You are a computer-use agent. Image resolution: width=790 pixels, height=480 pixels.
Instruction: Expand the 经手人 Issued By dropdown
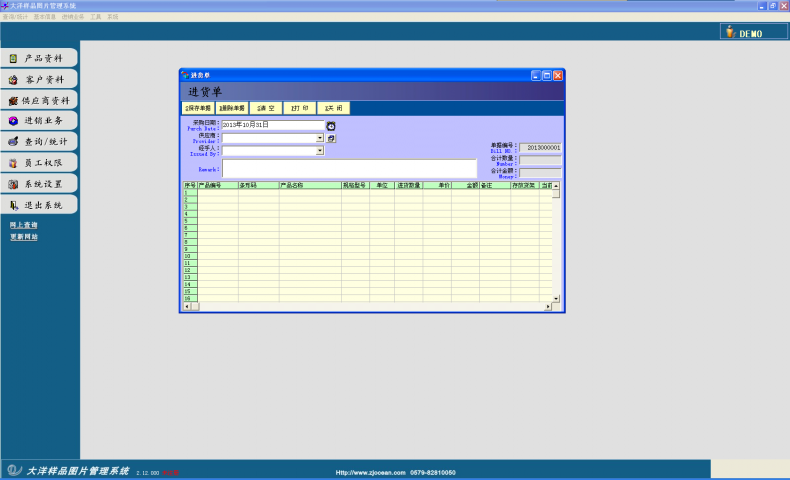[x=320, y=151]
